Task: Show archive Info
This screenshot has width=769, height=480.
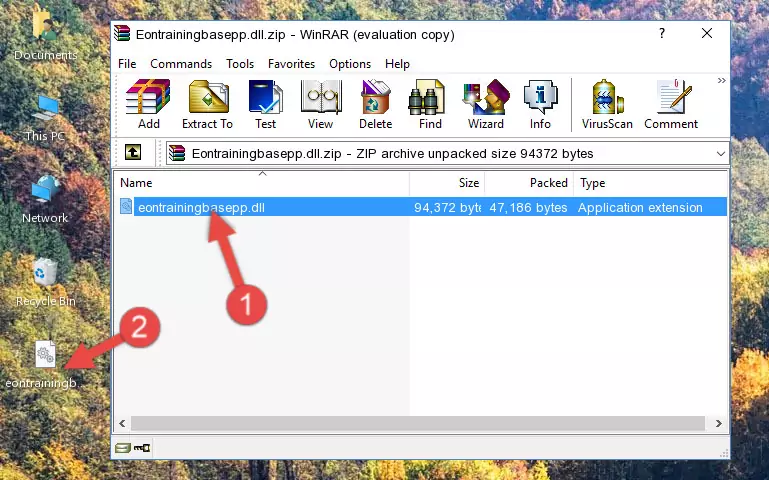Action: 540,104
